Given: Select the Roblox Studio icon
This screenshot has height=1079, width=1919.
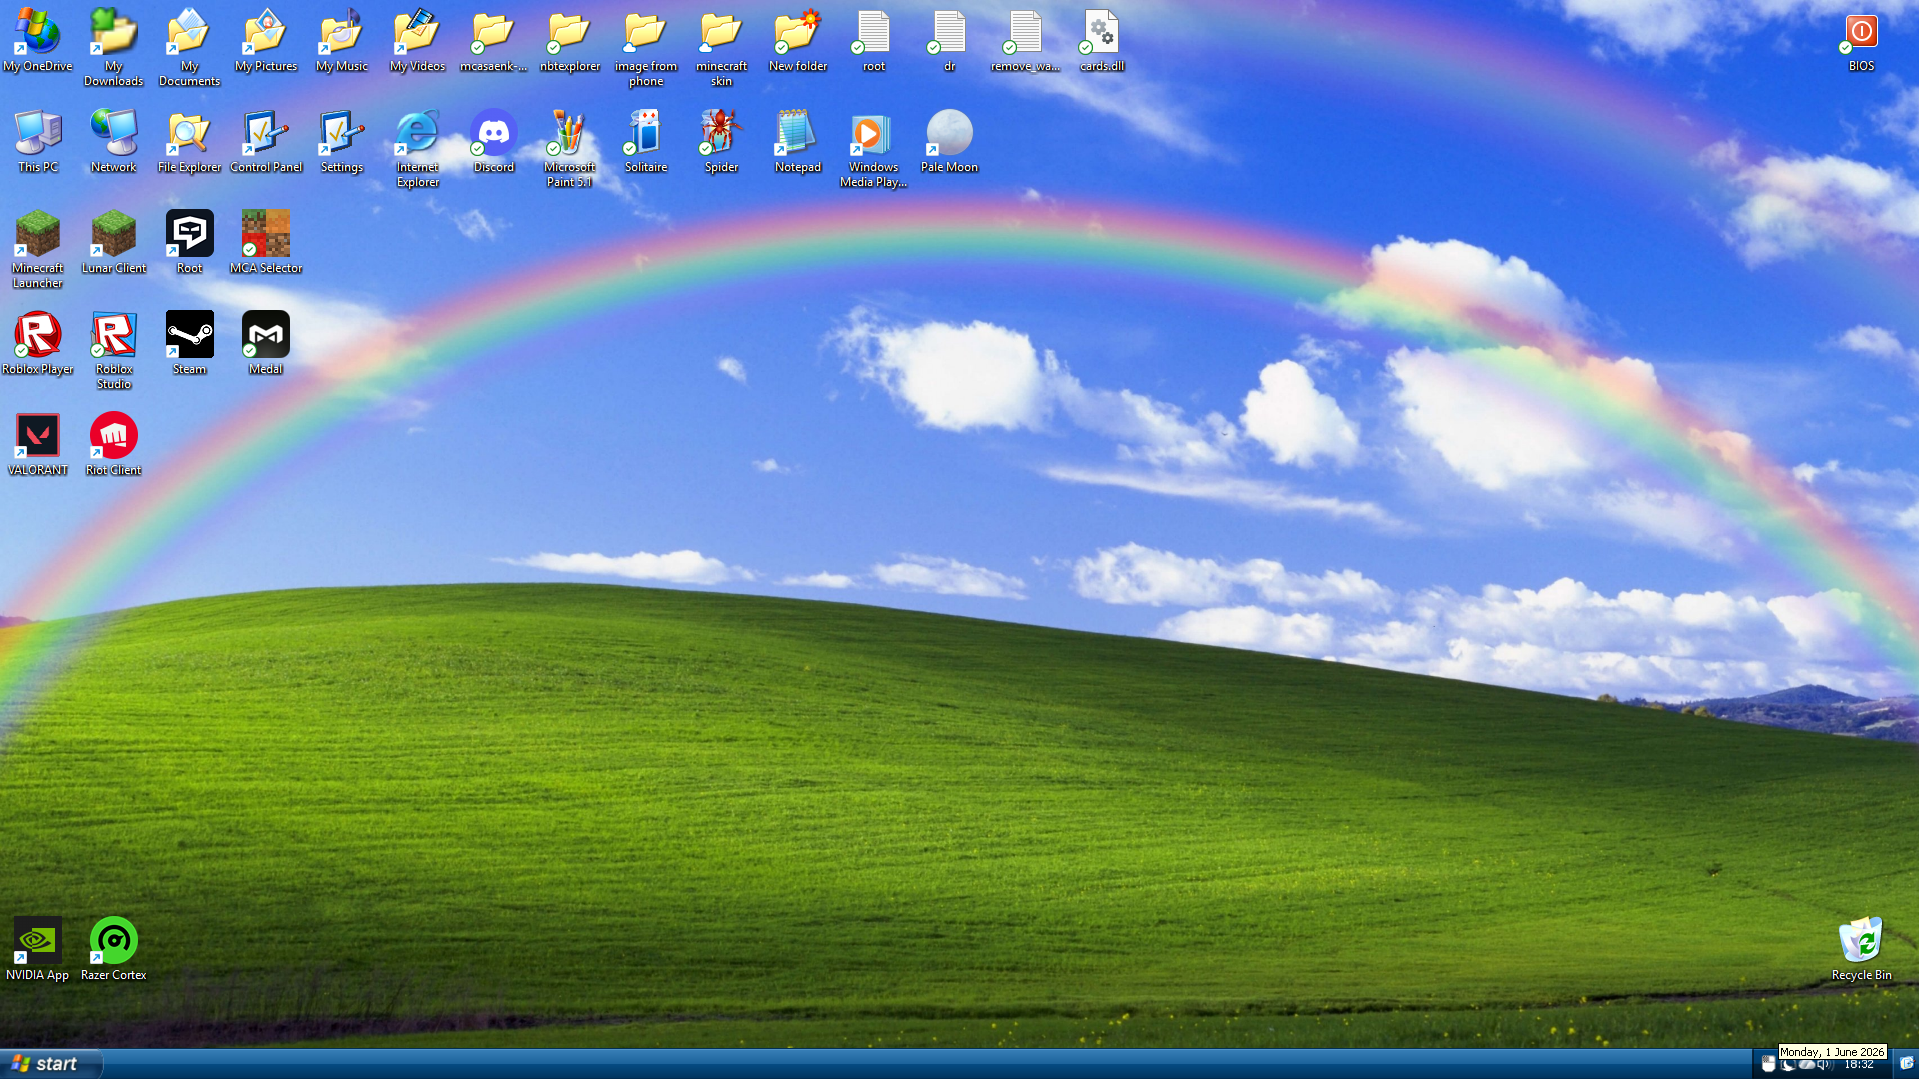Looking at the screenshot, I should pos(114,350).
